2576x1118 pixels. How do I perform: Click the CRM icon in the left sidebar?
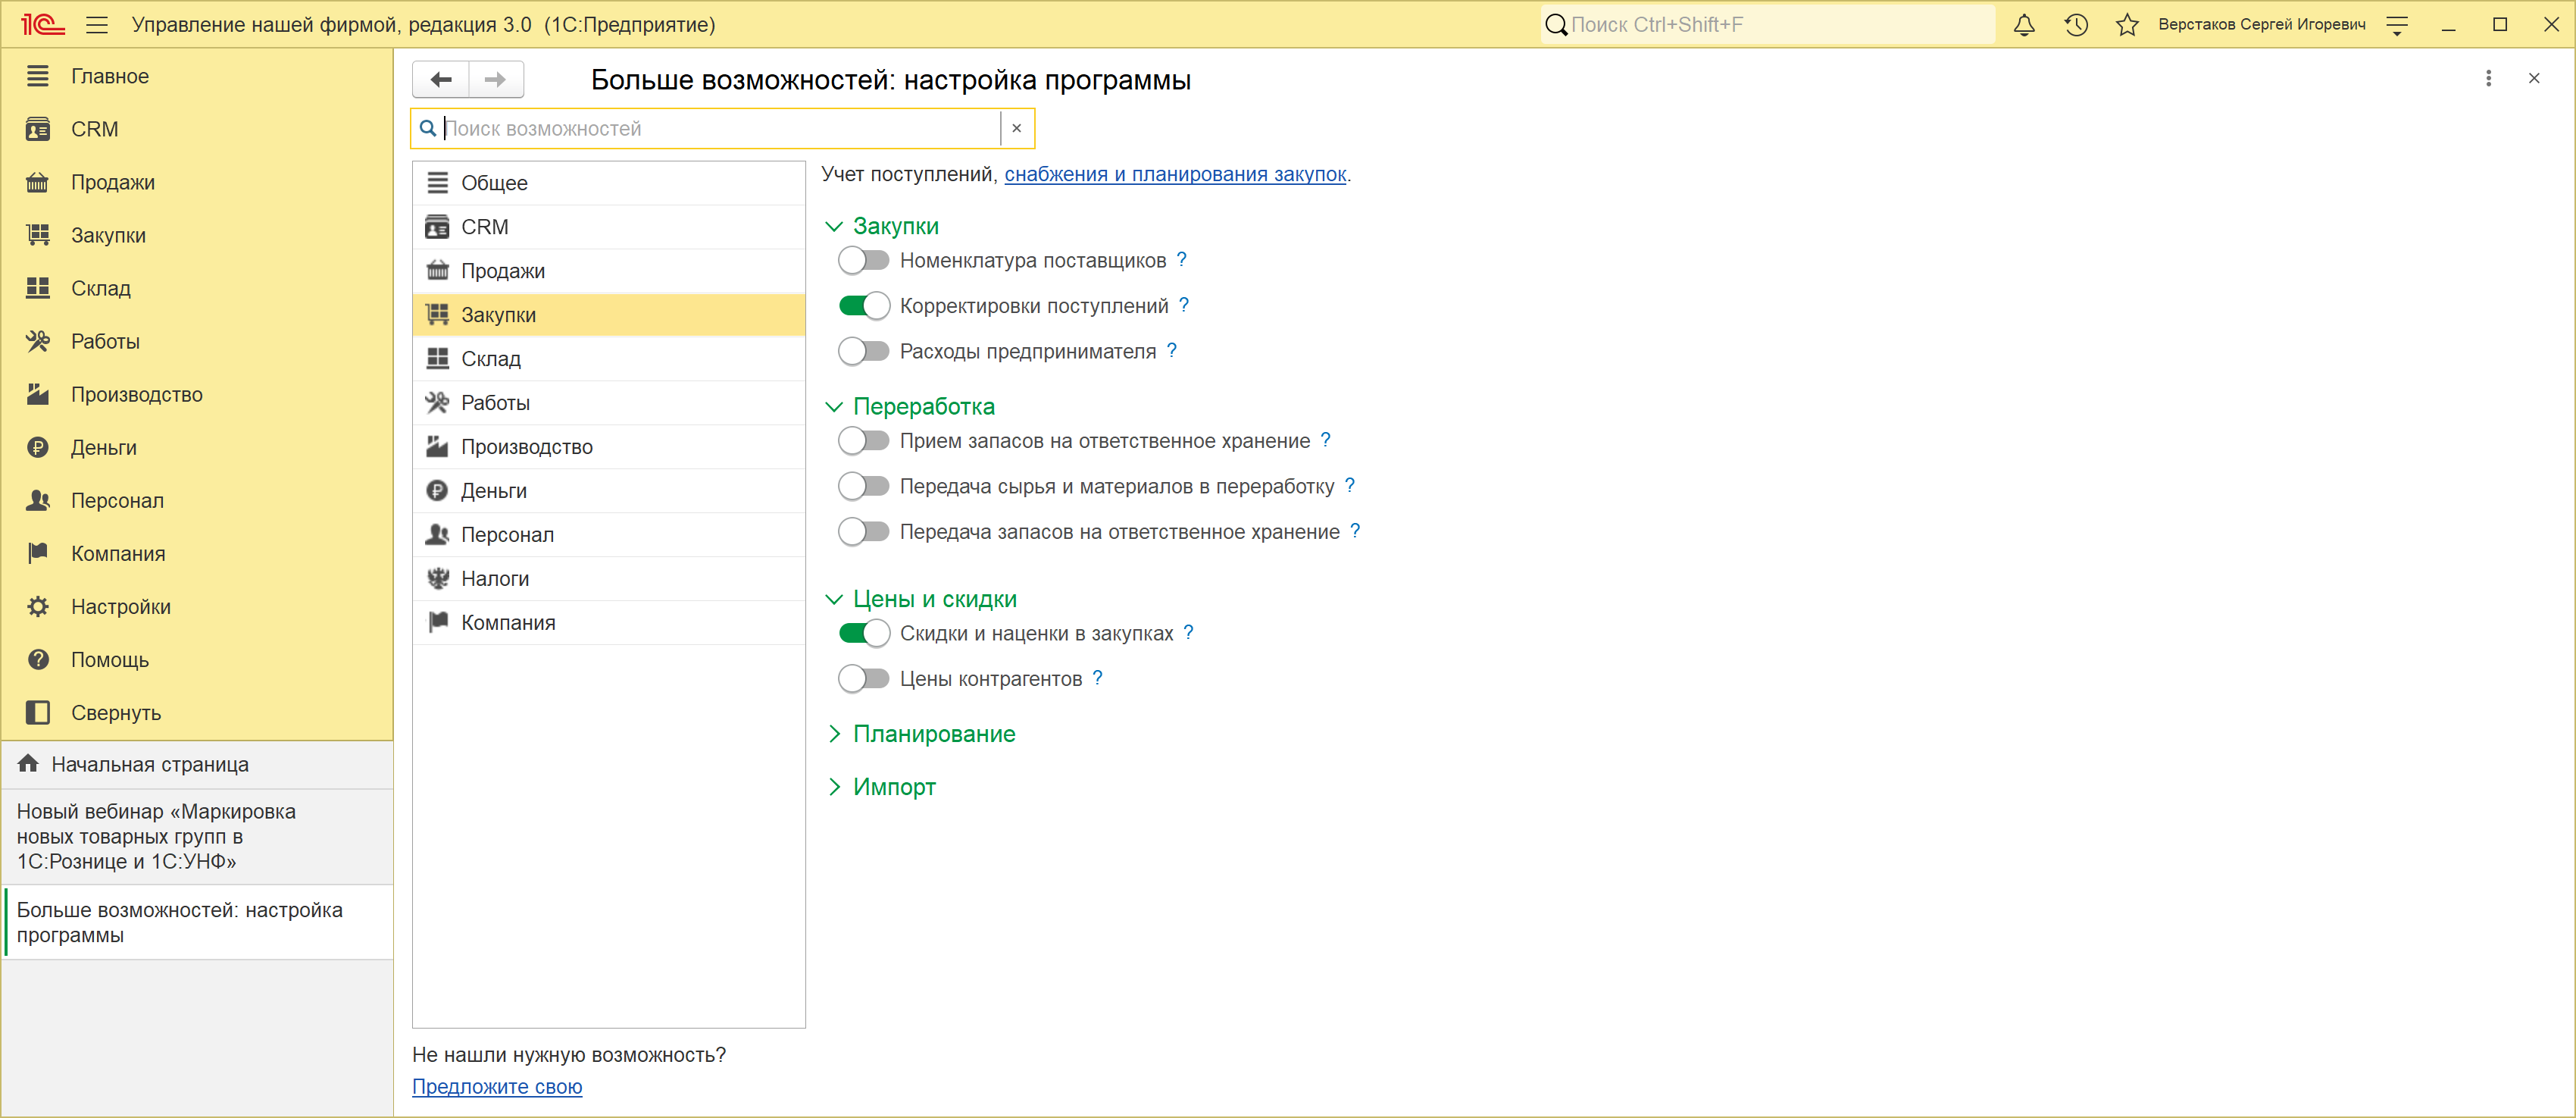[38, 129]
